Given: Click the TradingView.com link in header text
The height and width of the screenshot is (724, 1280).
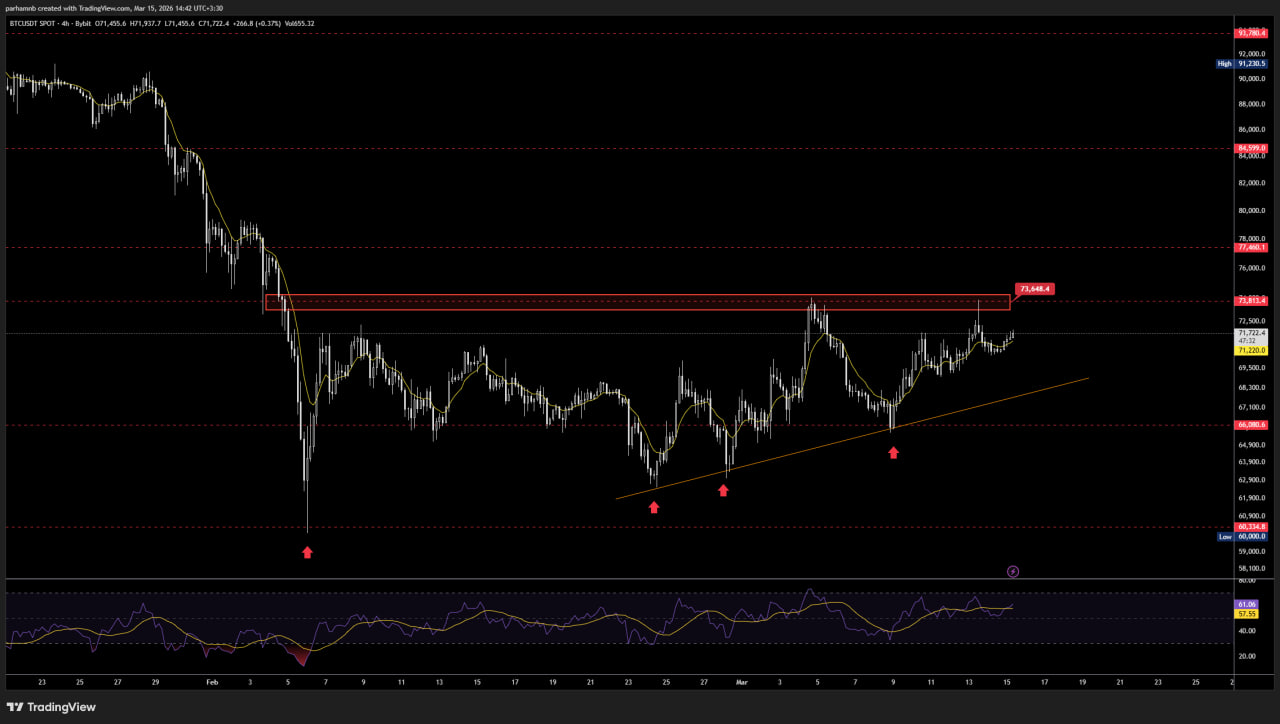Looking at the screenshot, I should click(x=106, y=8).
